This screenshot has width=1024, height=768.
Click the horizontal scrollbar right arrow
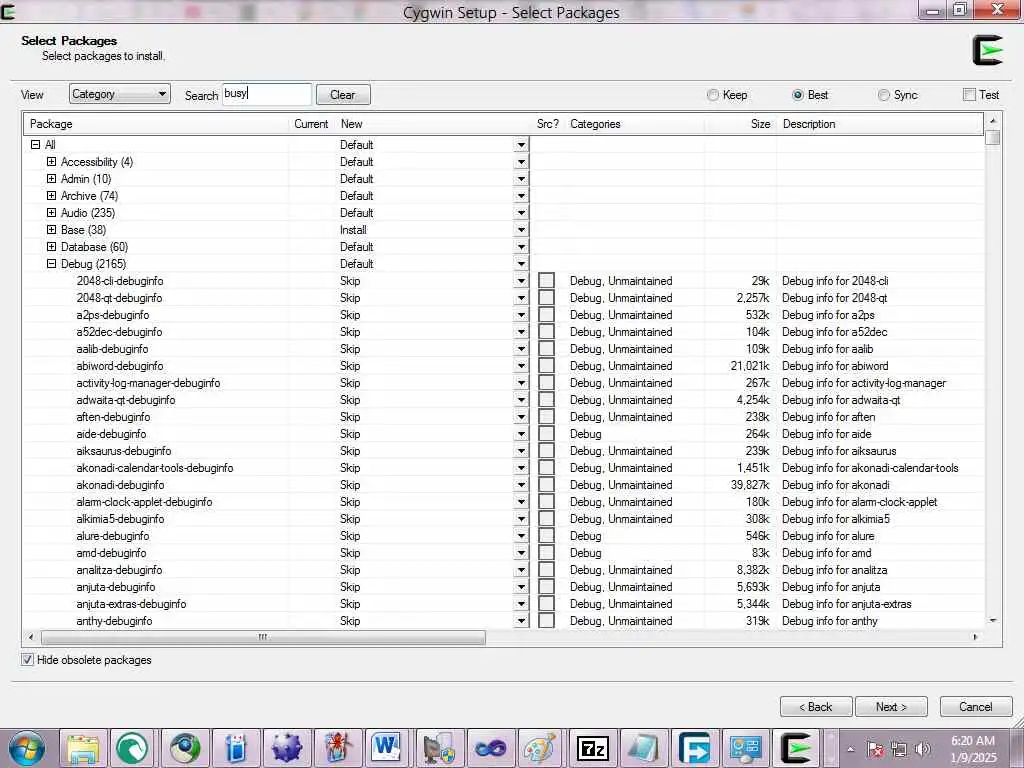point(976,637)
